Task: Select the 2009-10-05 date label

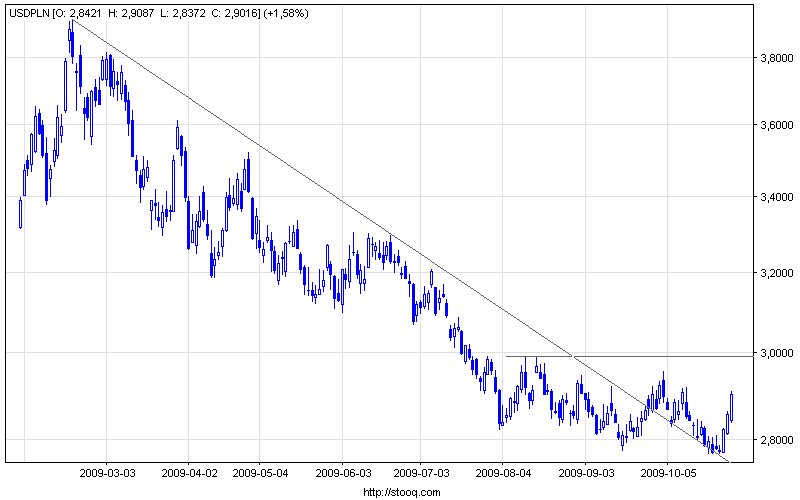Action: (668, 473)
